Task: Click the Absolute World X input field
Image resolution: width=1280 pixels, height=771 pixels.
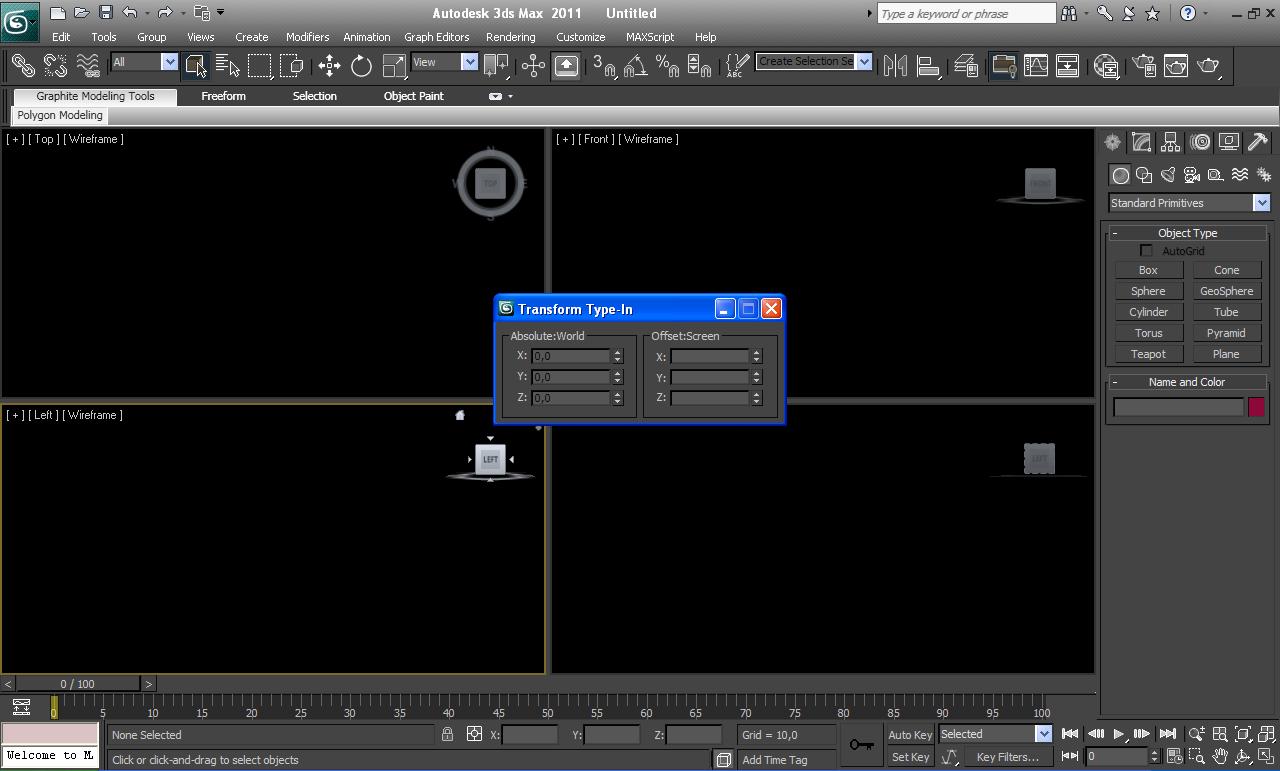Action: pyautogui.click(x=571, y=356)
